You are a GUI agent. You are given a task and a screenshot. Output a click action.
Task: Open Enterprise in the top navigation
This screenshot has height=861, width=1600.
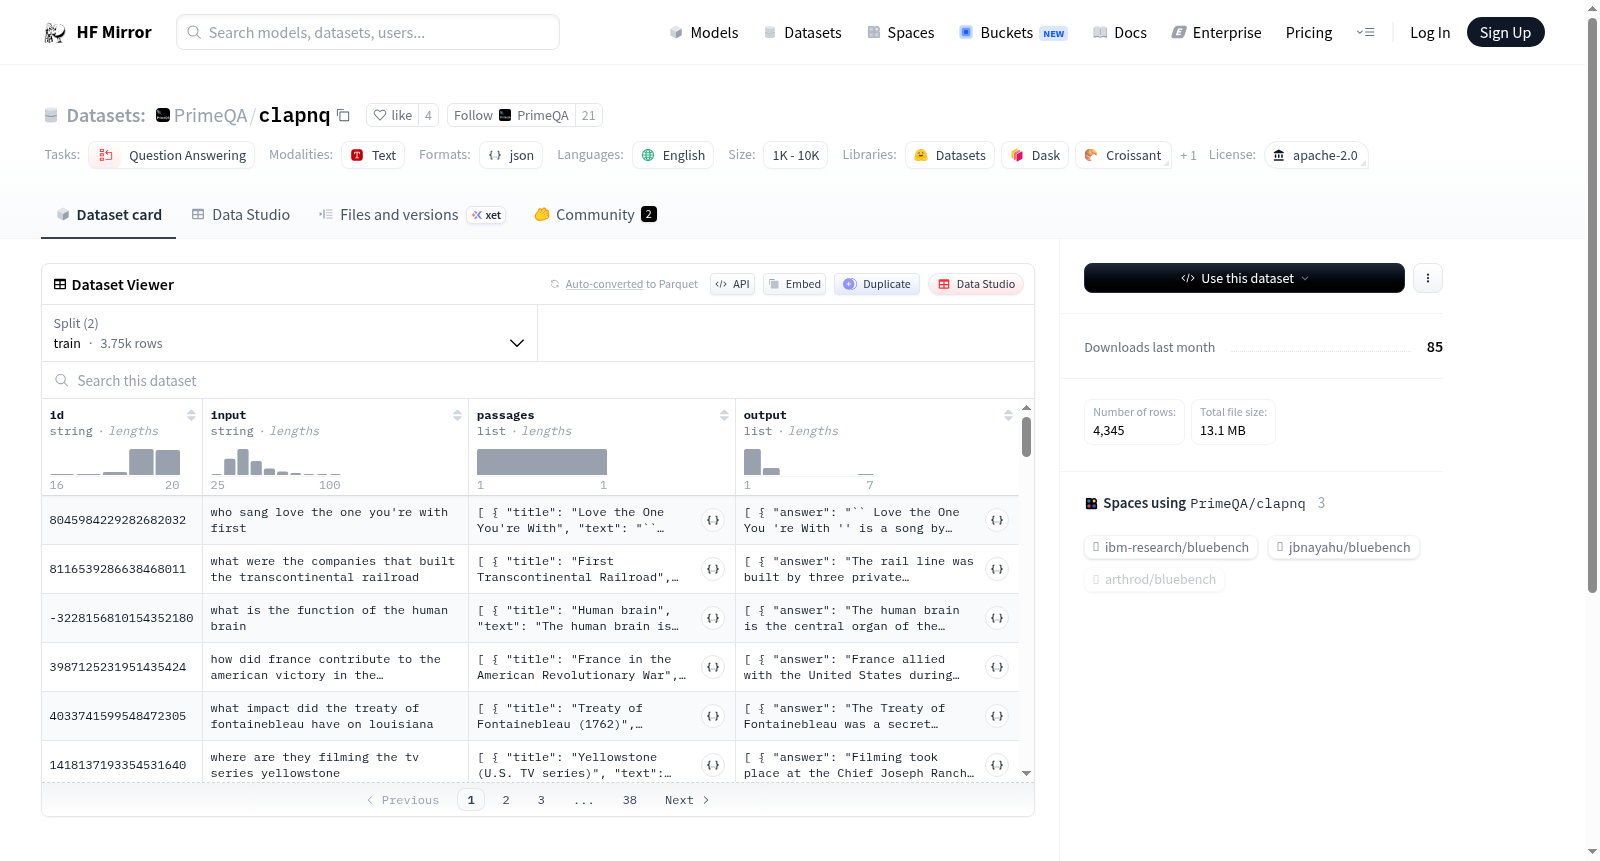[x=1217, y=33]
